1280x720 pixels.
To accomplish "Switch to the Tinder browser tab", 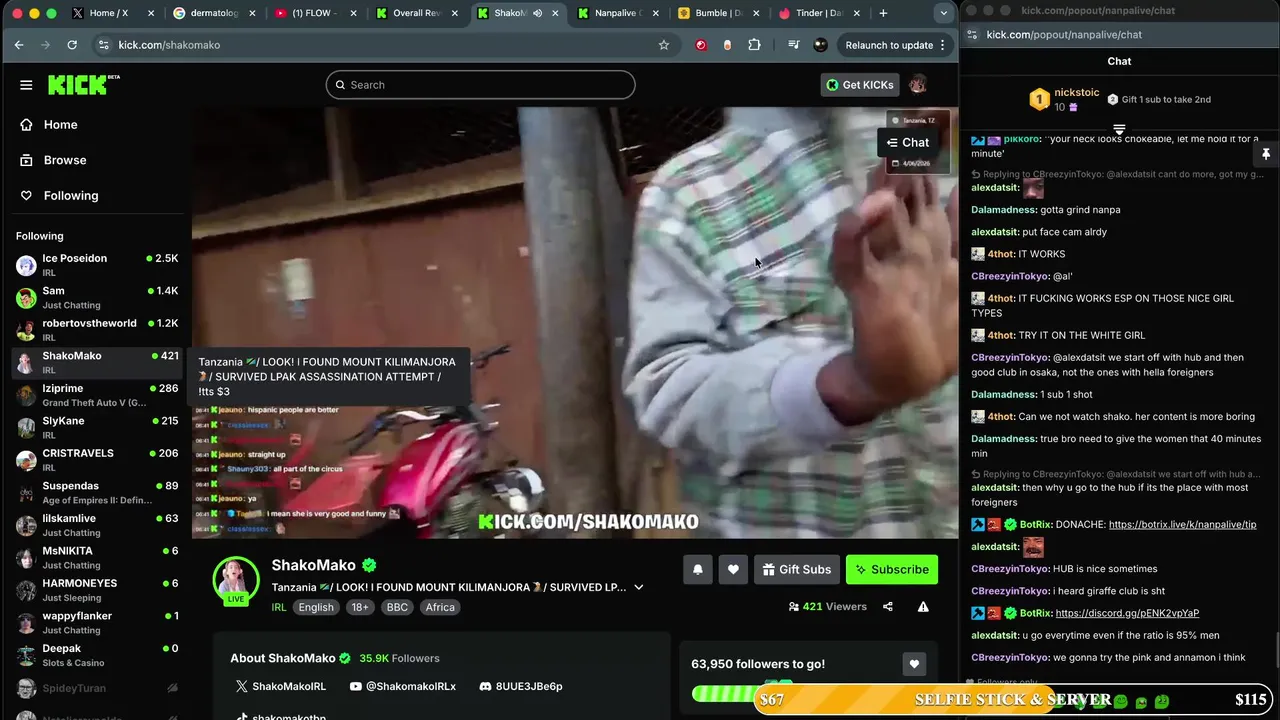I will [x=818, y=13].
